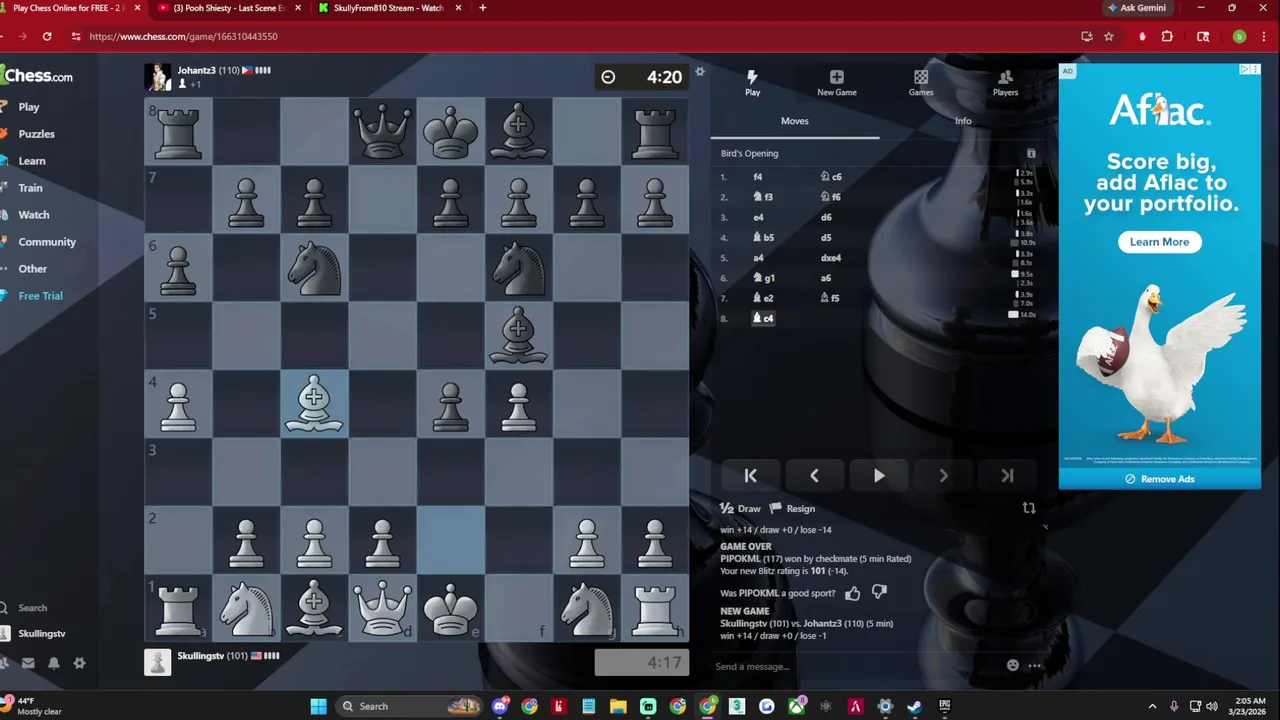Open Steam from the taskbar
Viewport: 1280px width, 720px height.
pyautogui.click(x=914, y=706)
